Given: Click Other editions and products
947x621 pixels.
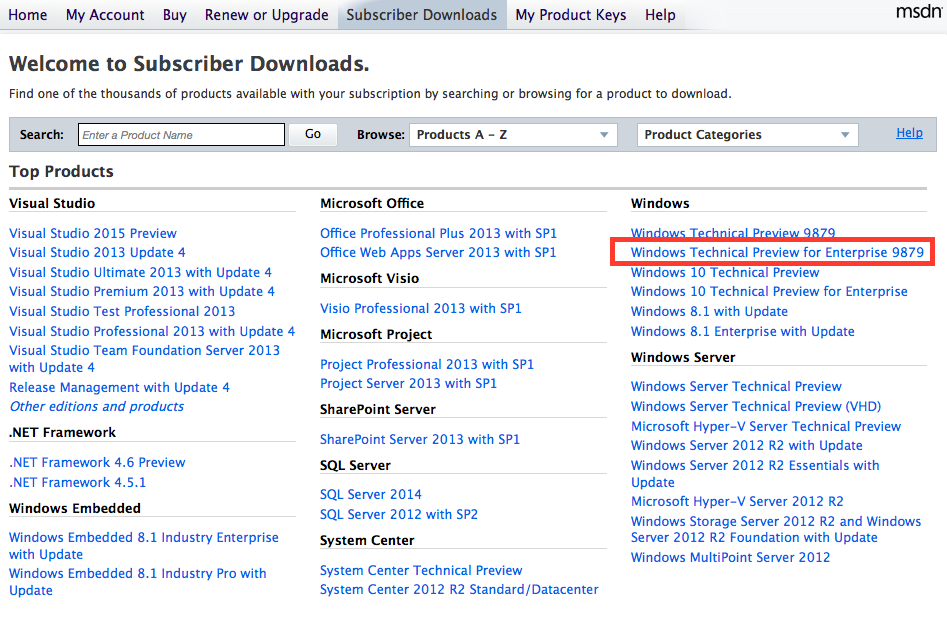Looking at the screenshot, I should pos(97,407).
